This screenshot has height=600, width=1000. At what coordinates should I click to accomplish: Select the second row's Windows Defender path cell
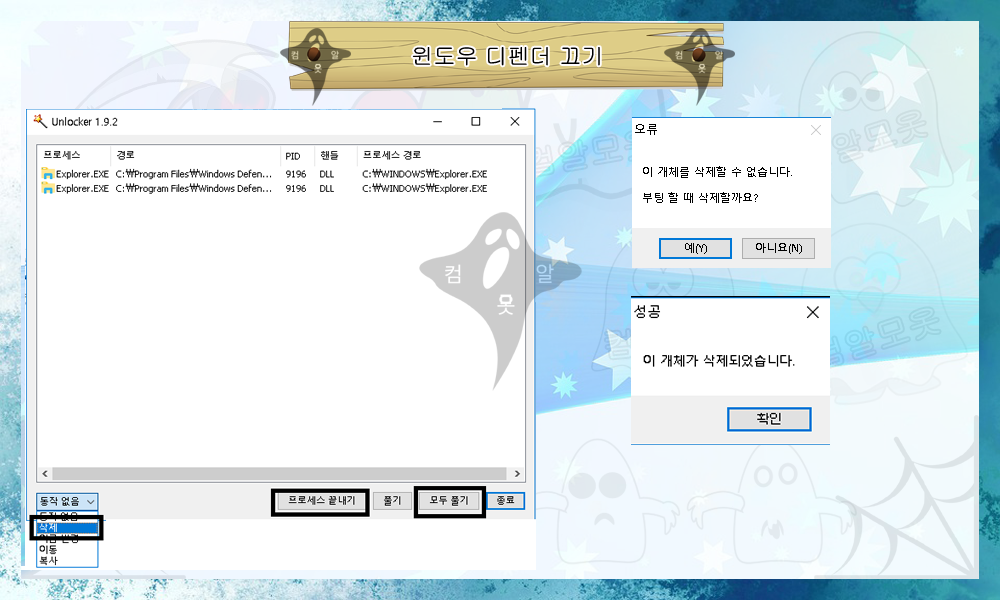click(x=194, y=188)
